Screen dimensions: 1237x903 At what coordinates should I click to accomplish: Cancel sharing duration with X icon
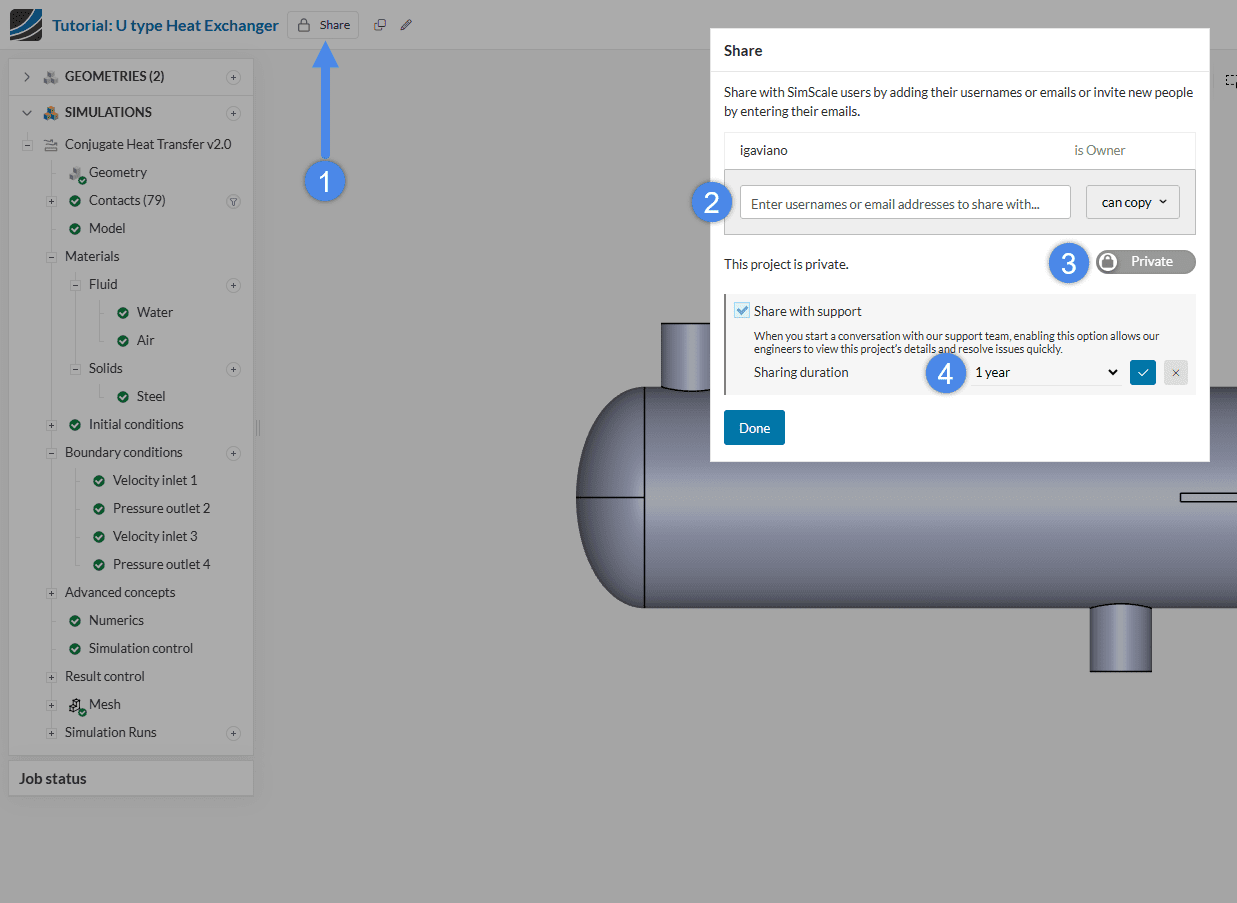[x=1175, y=372]
